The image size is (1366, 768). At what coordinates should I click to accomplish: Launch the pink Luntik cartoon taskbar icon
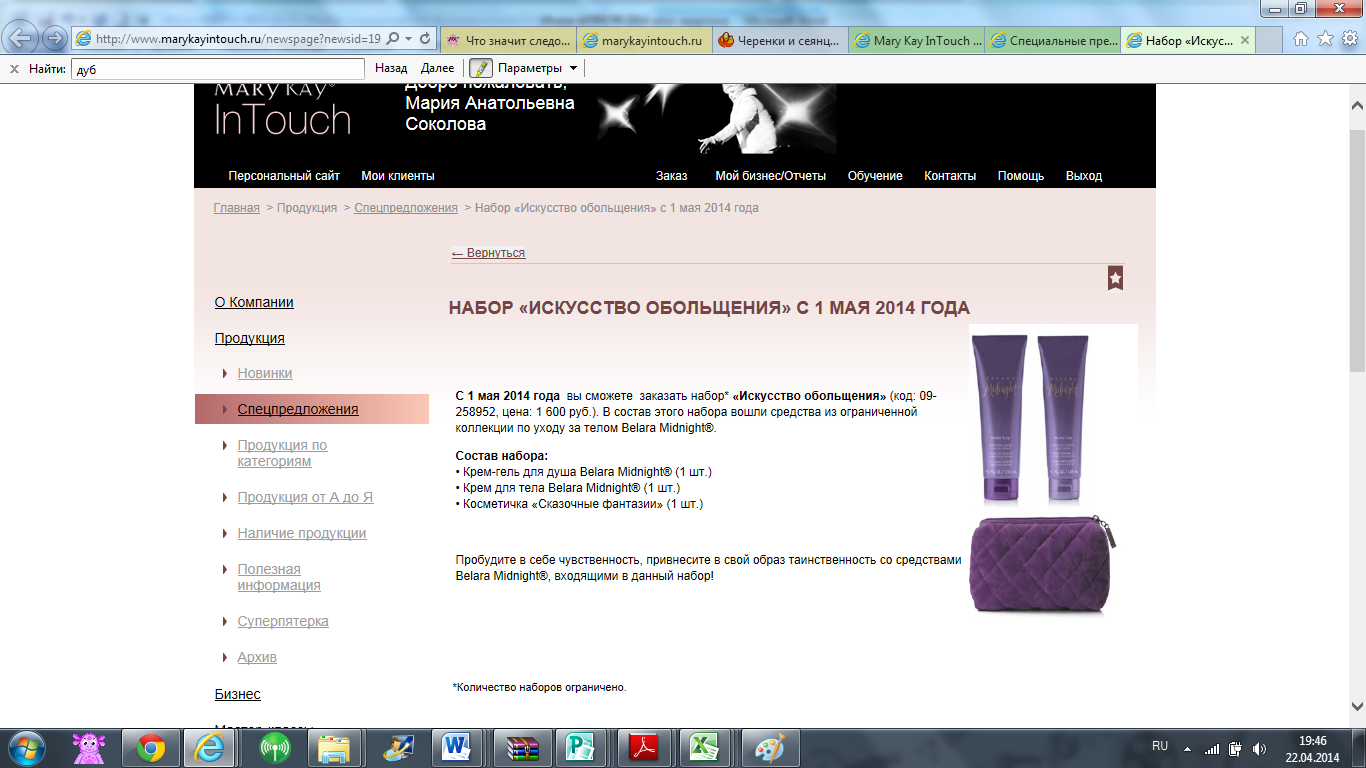point(91,748)
